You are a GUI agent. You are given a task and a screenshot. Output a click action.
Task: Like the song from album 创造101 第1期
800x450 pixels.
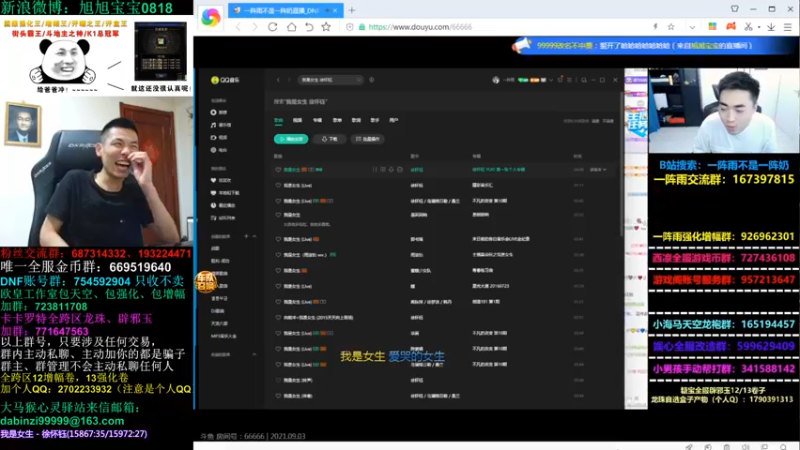point(278,302)
